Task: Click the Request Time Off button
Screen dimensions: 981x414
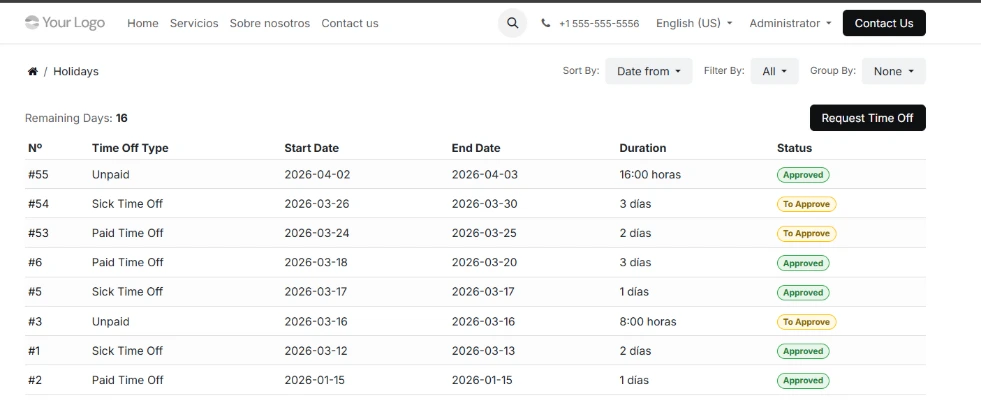Action: click(x=867, y=118)
